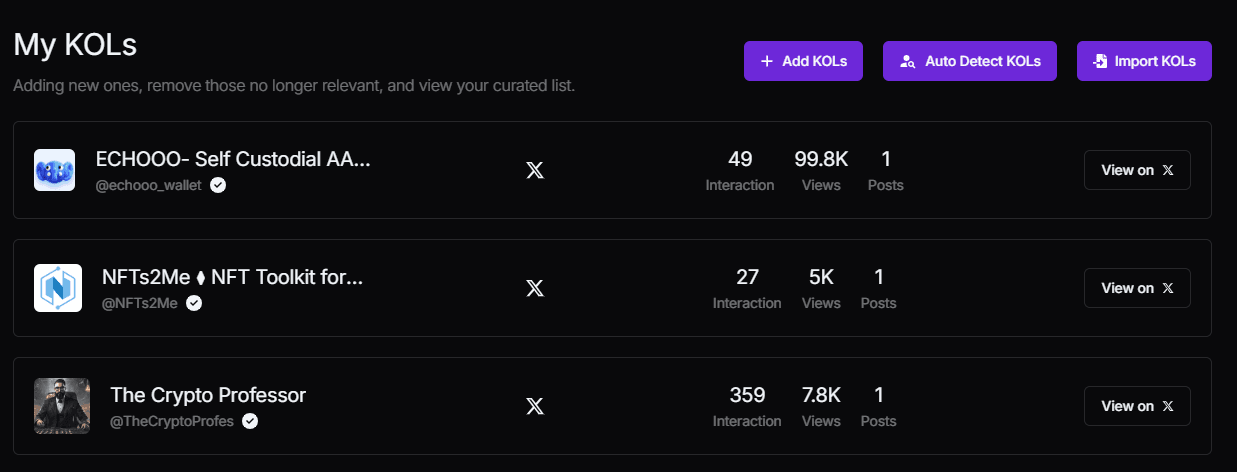Click the 359 Interaction count
1237x472 pixels.
(747, 395)
